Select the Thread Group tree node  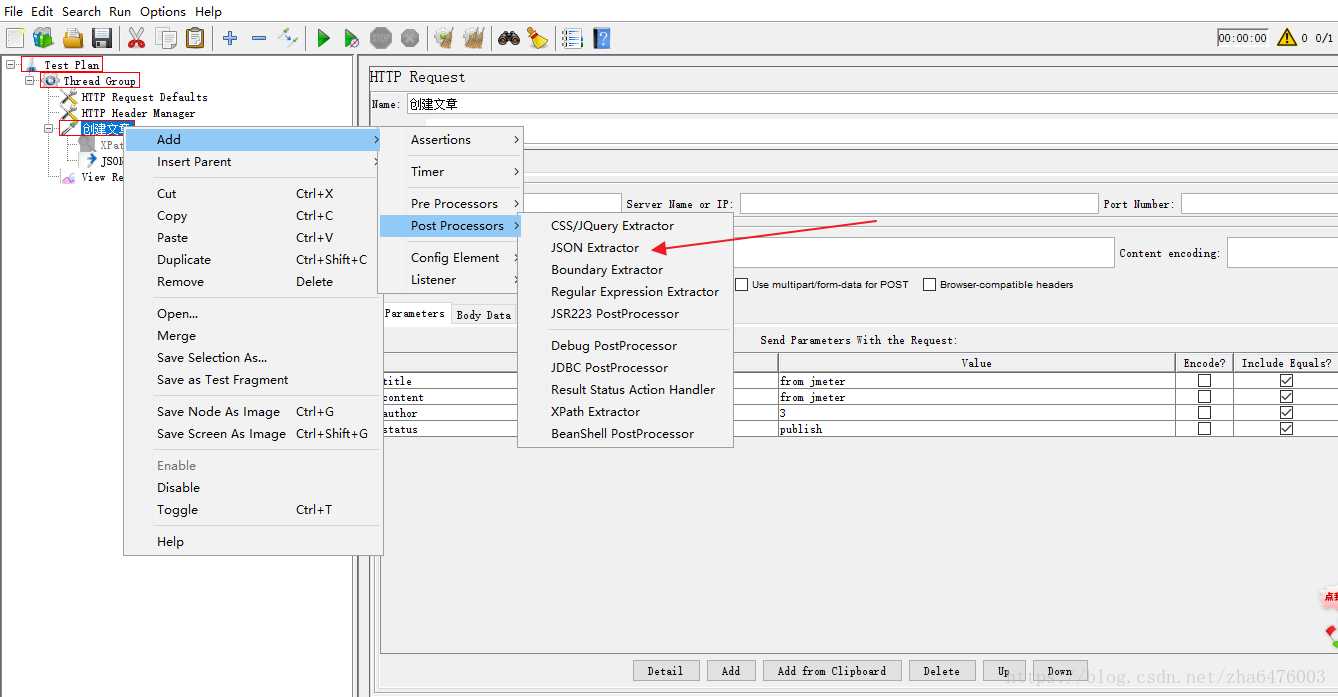click(x=99, y=81)
